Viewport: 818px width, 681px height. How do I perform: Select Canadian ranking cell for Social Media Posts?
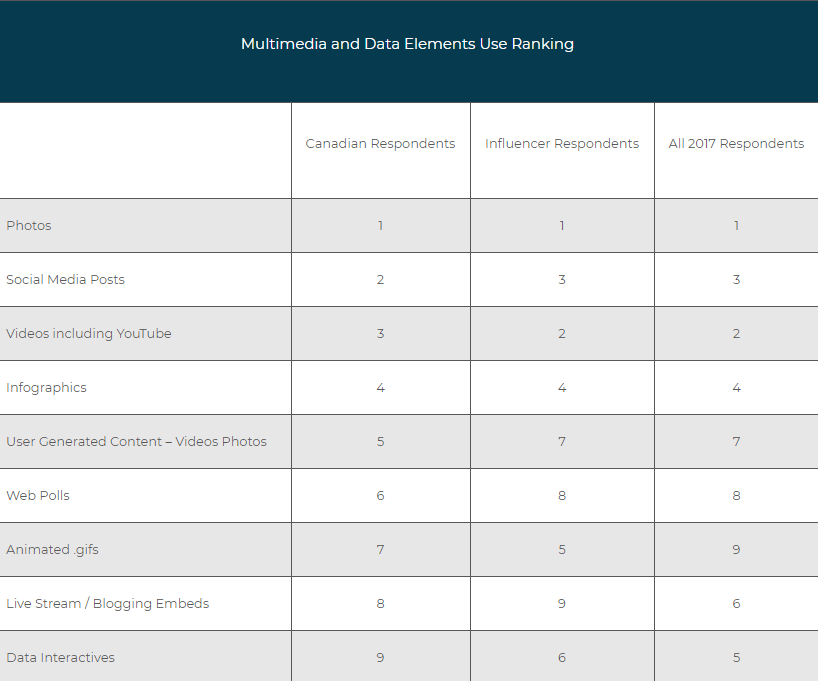(381, 280)
